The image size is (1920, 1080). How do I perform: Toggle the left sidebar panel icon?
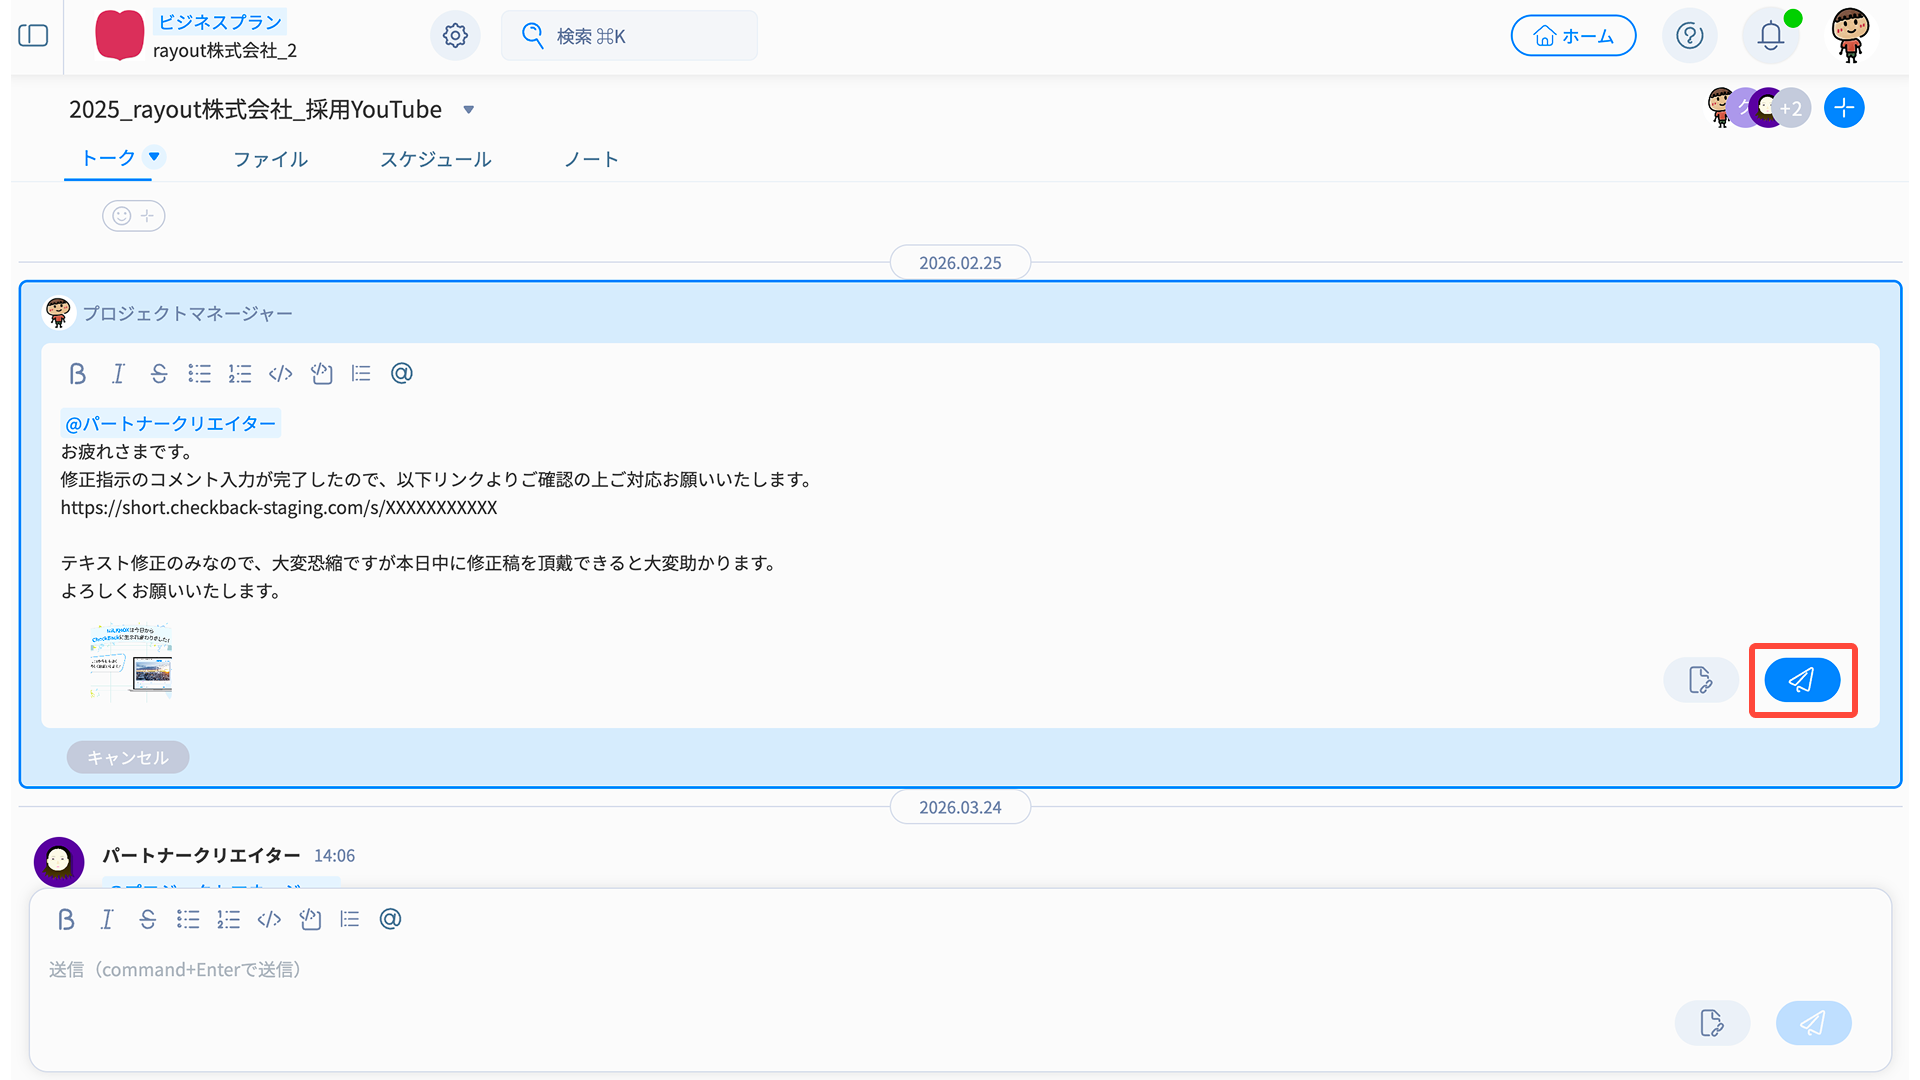point(33,36)
